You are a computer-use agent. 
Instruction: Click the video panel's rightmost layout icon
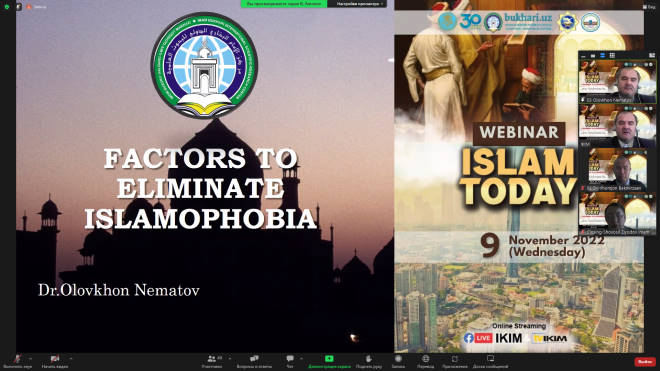coord(652,56)
